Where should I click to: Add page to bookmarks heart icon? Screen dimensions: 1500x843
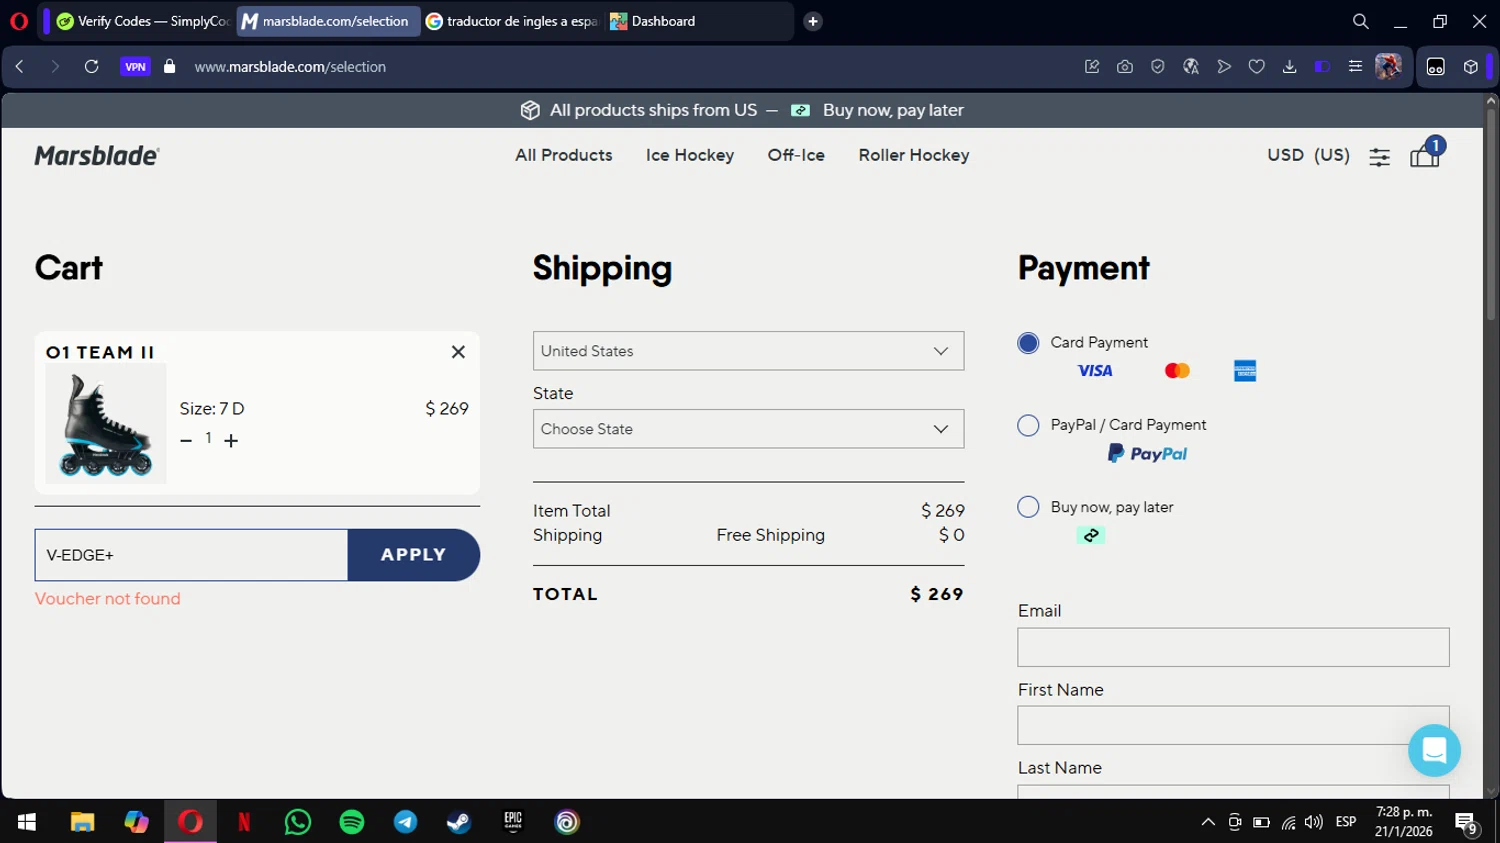1257,66
